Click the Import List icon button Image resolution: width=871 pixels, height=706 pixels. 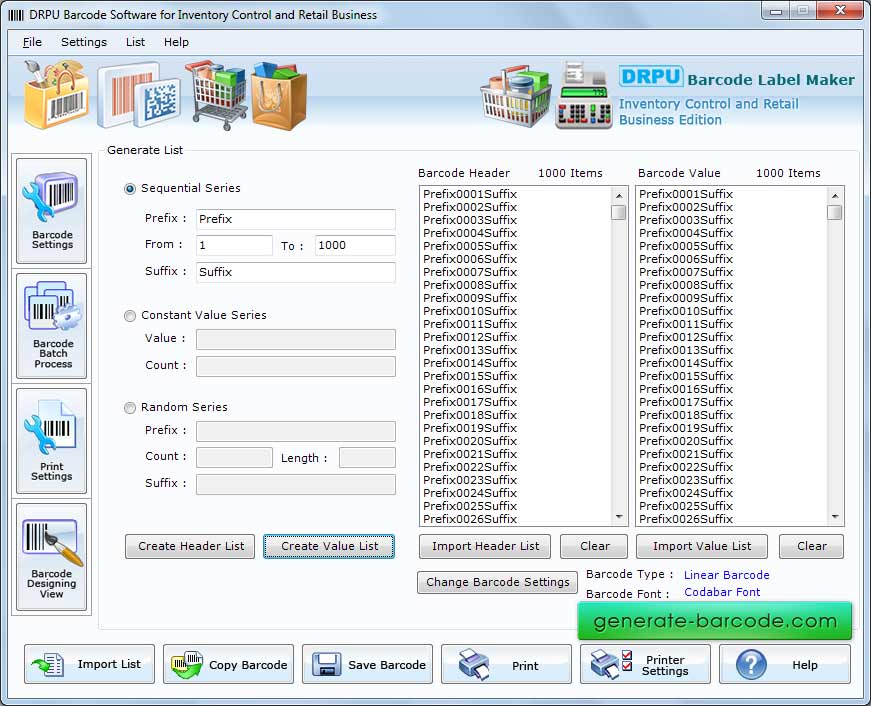point(89,664)
